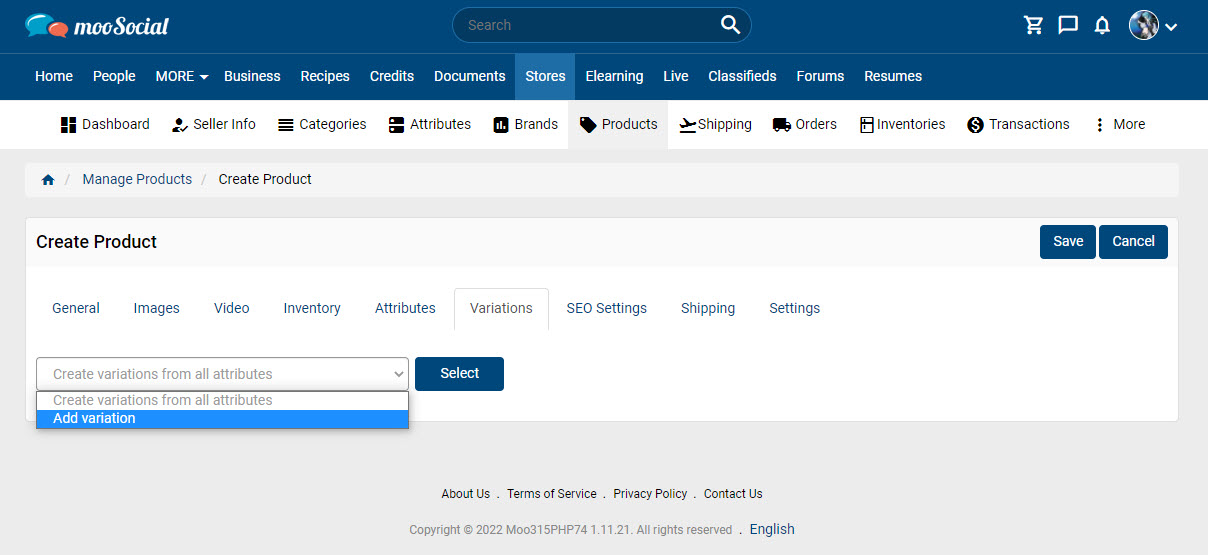The height and width of the screenshot is (555, 1208).
Task: Open the Orders section
Action: [805, 124]
